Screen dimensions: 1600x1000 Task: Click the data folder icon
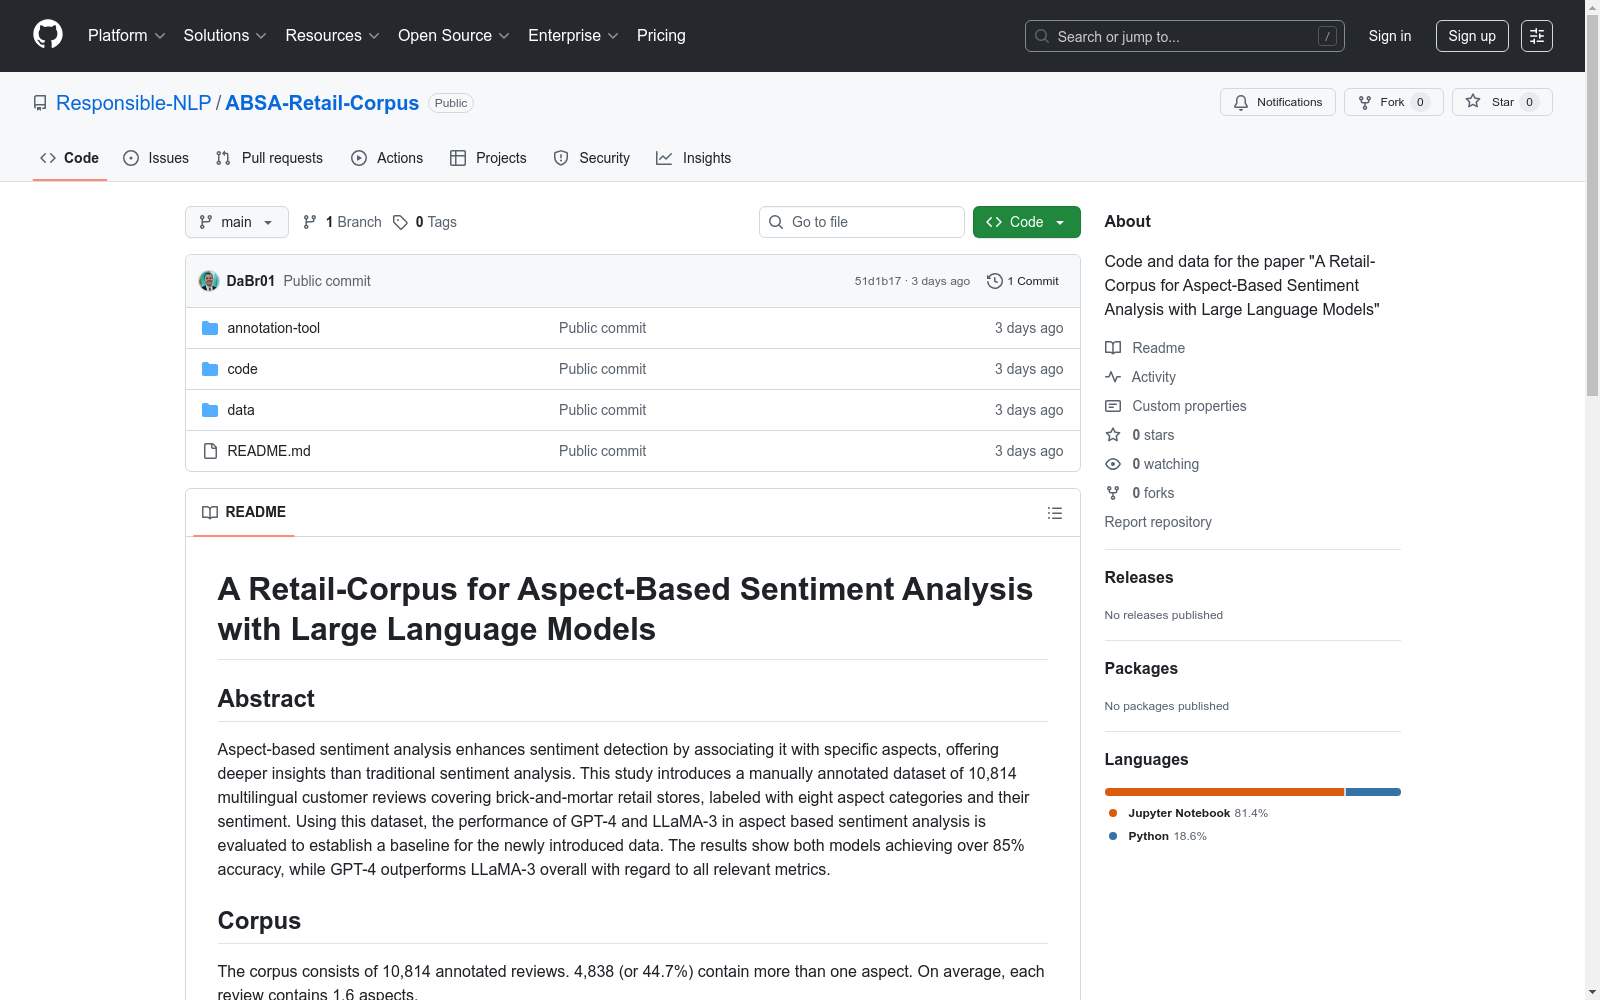210,410
